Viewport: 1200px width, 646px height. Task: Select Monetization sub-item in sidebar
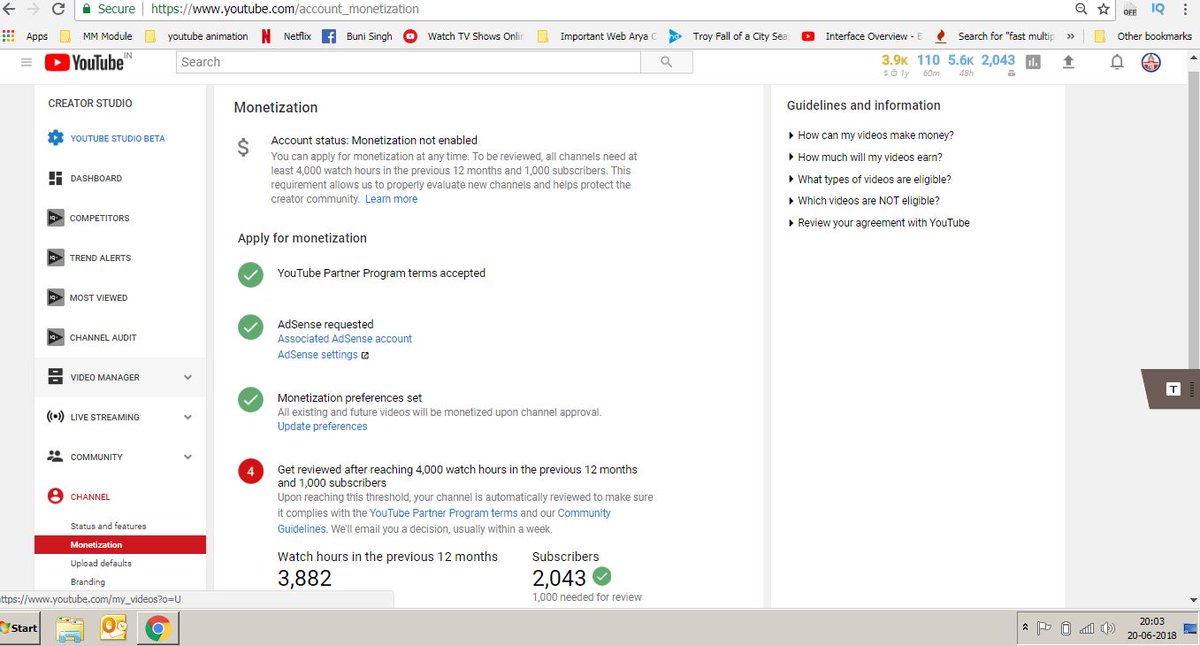120,545
